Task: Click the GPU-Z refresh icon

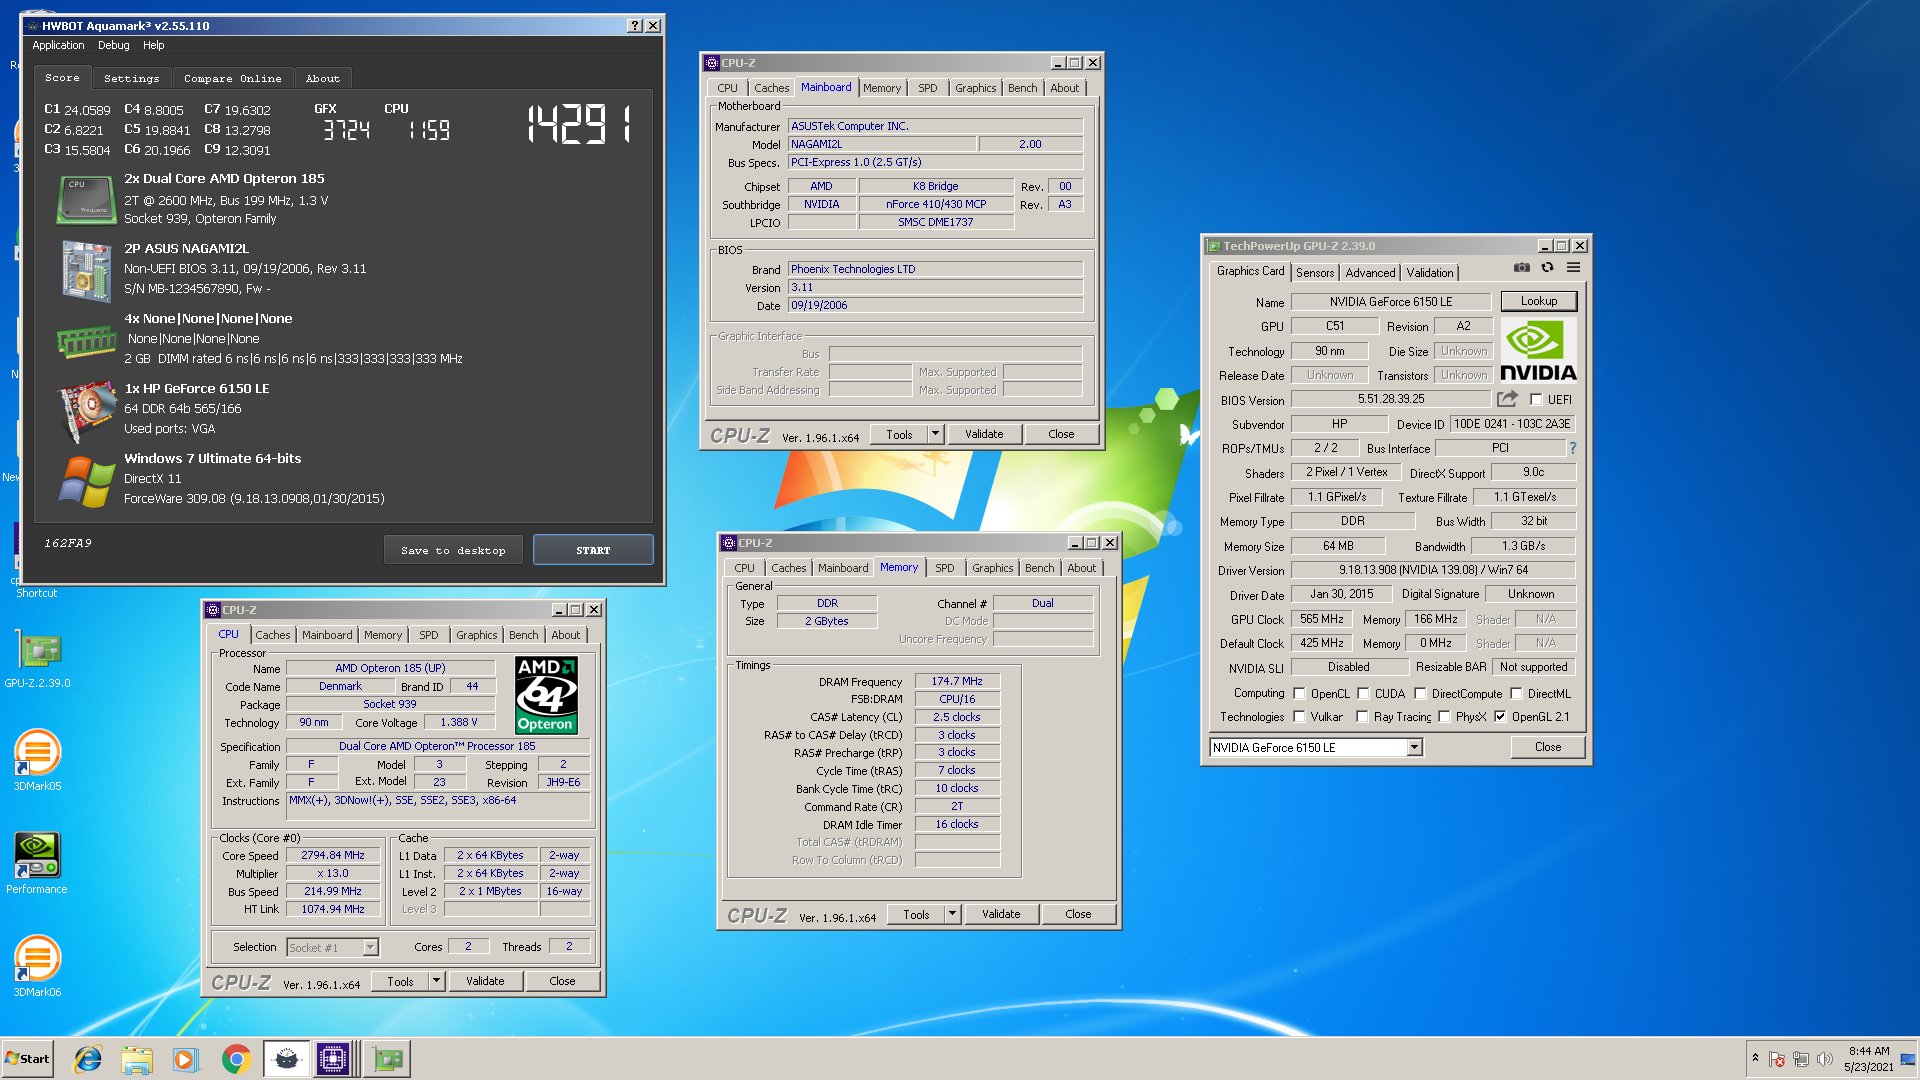Action: point(1547,268)
